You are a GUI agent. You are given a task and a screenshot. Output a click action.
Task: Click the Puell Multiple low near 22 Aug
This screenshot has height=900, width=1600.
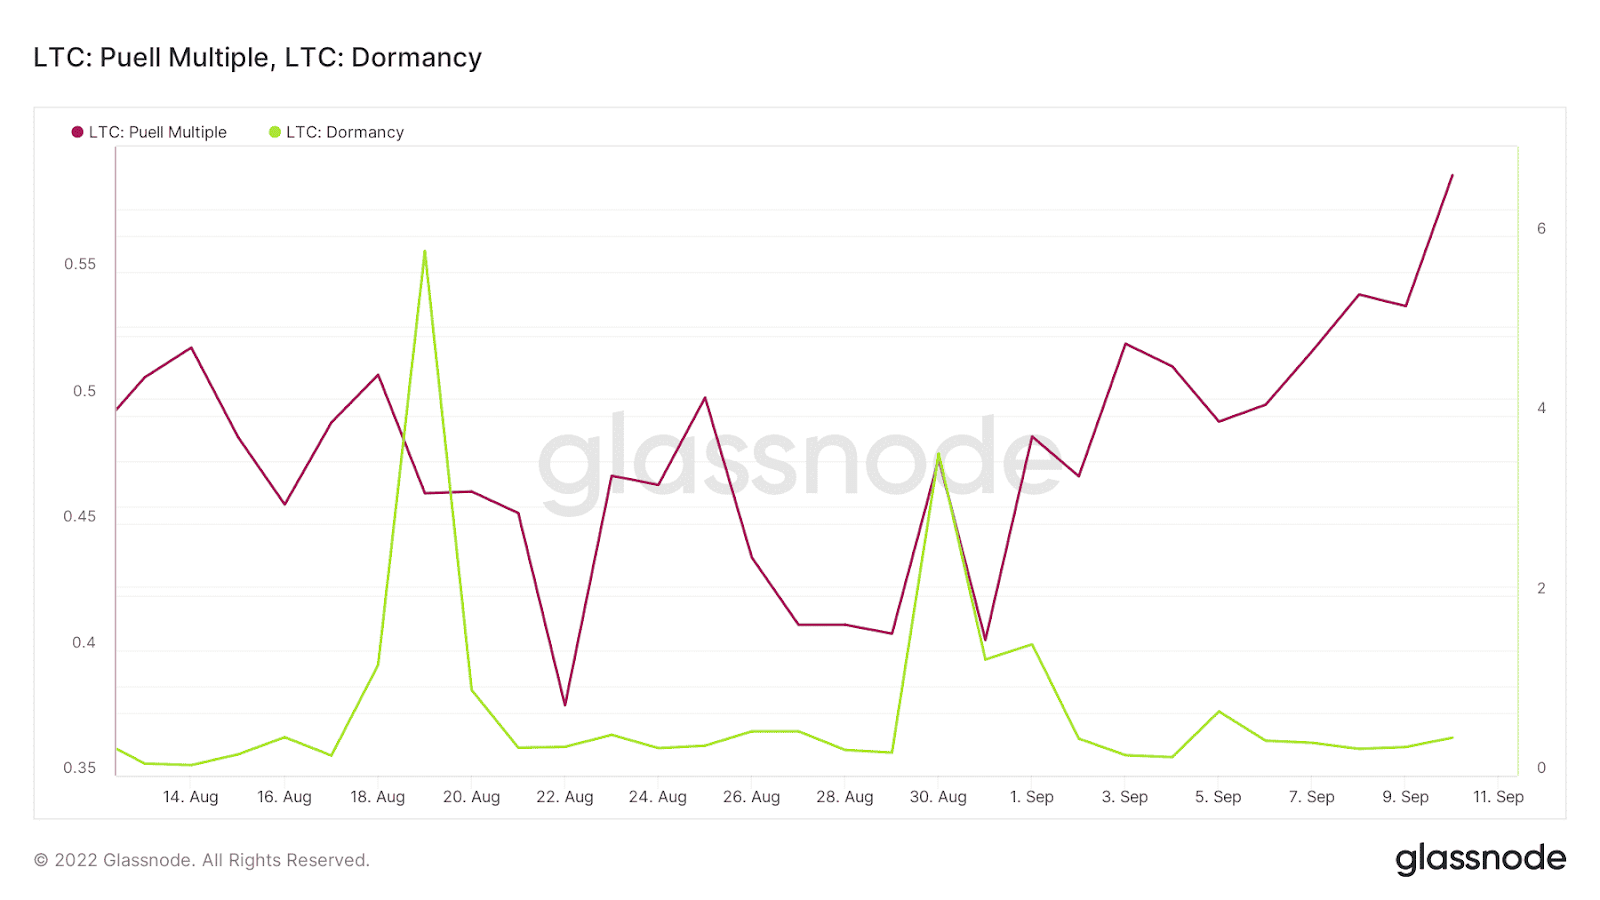pyautogui.click(x=565, y=705)
